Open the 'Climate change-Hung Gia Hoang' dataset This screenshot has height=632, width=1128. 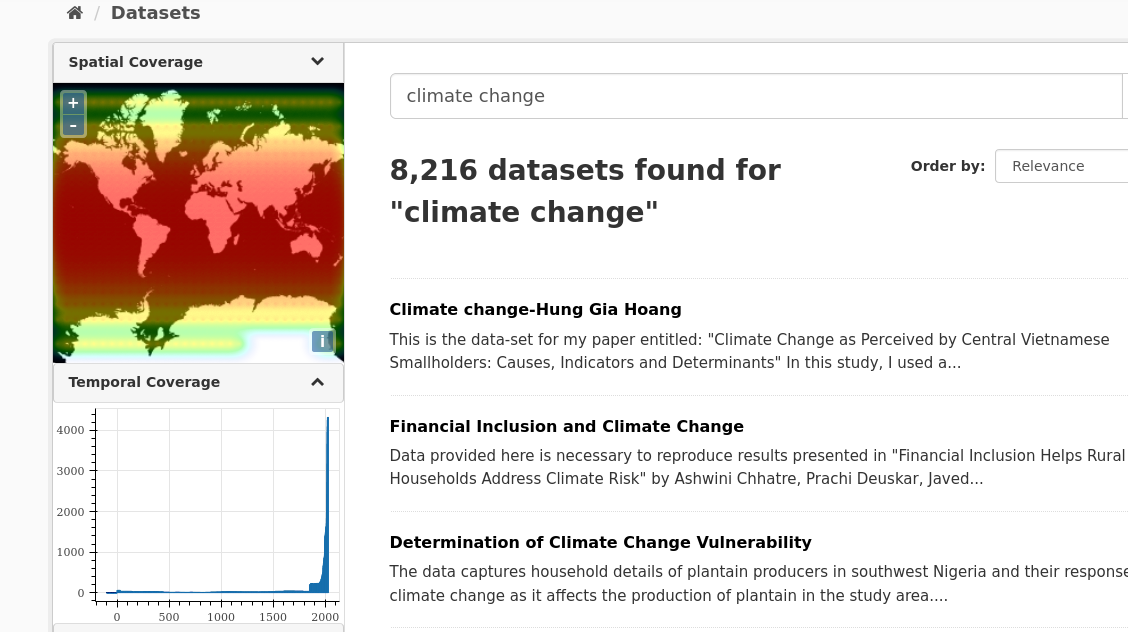click(x=535, y=309)
